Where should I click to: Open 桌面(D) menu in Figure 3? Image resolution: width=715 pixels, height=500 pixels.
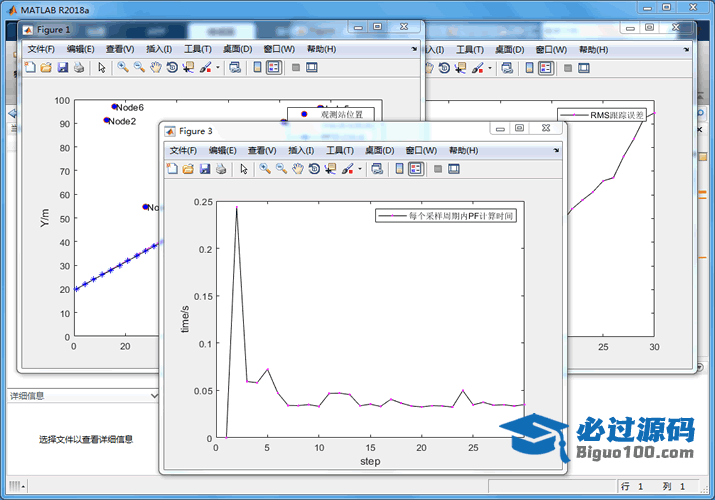[379, 150]
